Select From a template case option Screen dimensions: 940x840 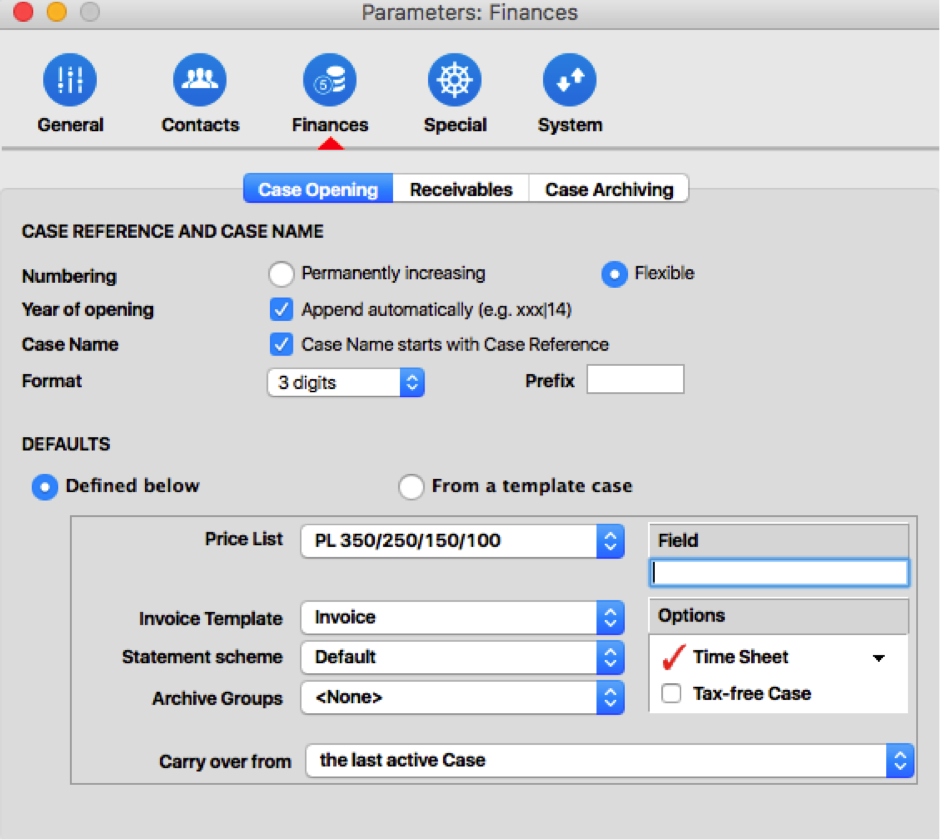410,486
